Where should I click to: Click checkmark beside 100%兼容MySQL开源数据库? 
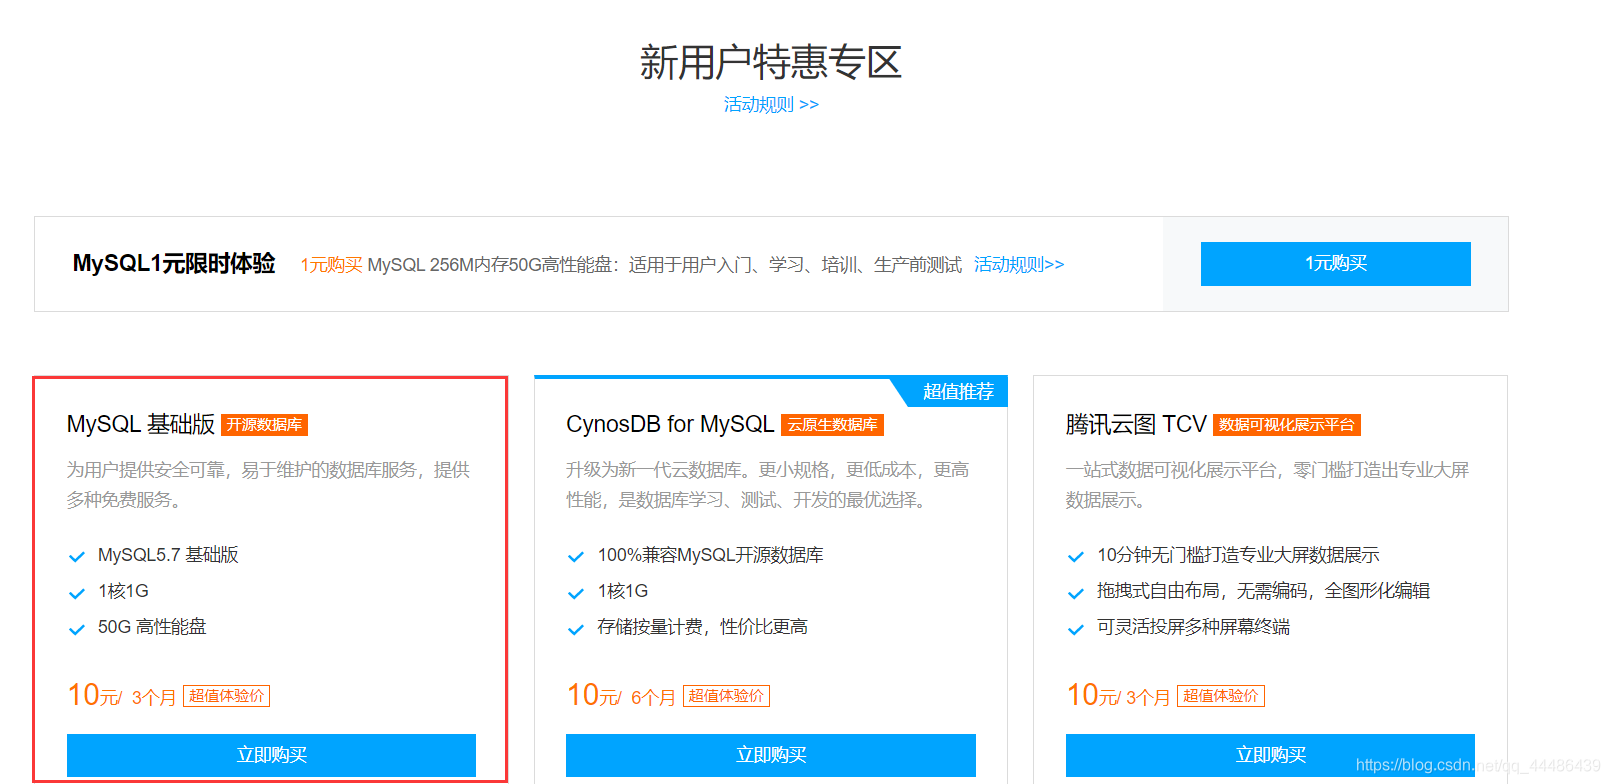[x=575, y=557]
